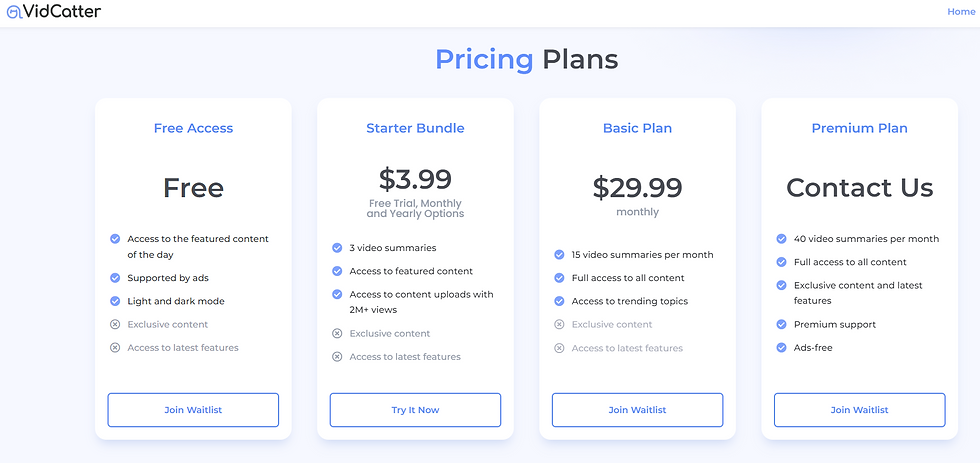Screen dimensions: 980x463
Task: Click checkmark icon next to Light and dark mode
Action: pyautogui.click(x=115, y=301)
